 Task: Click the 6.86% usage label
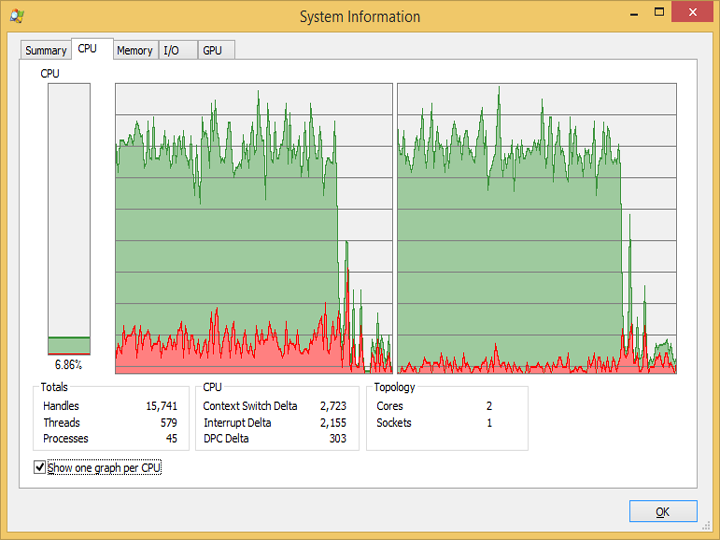click(x=68, y=365)
